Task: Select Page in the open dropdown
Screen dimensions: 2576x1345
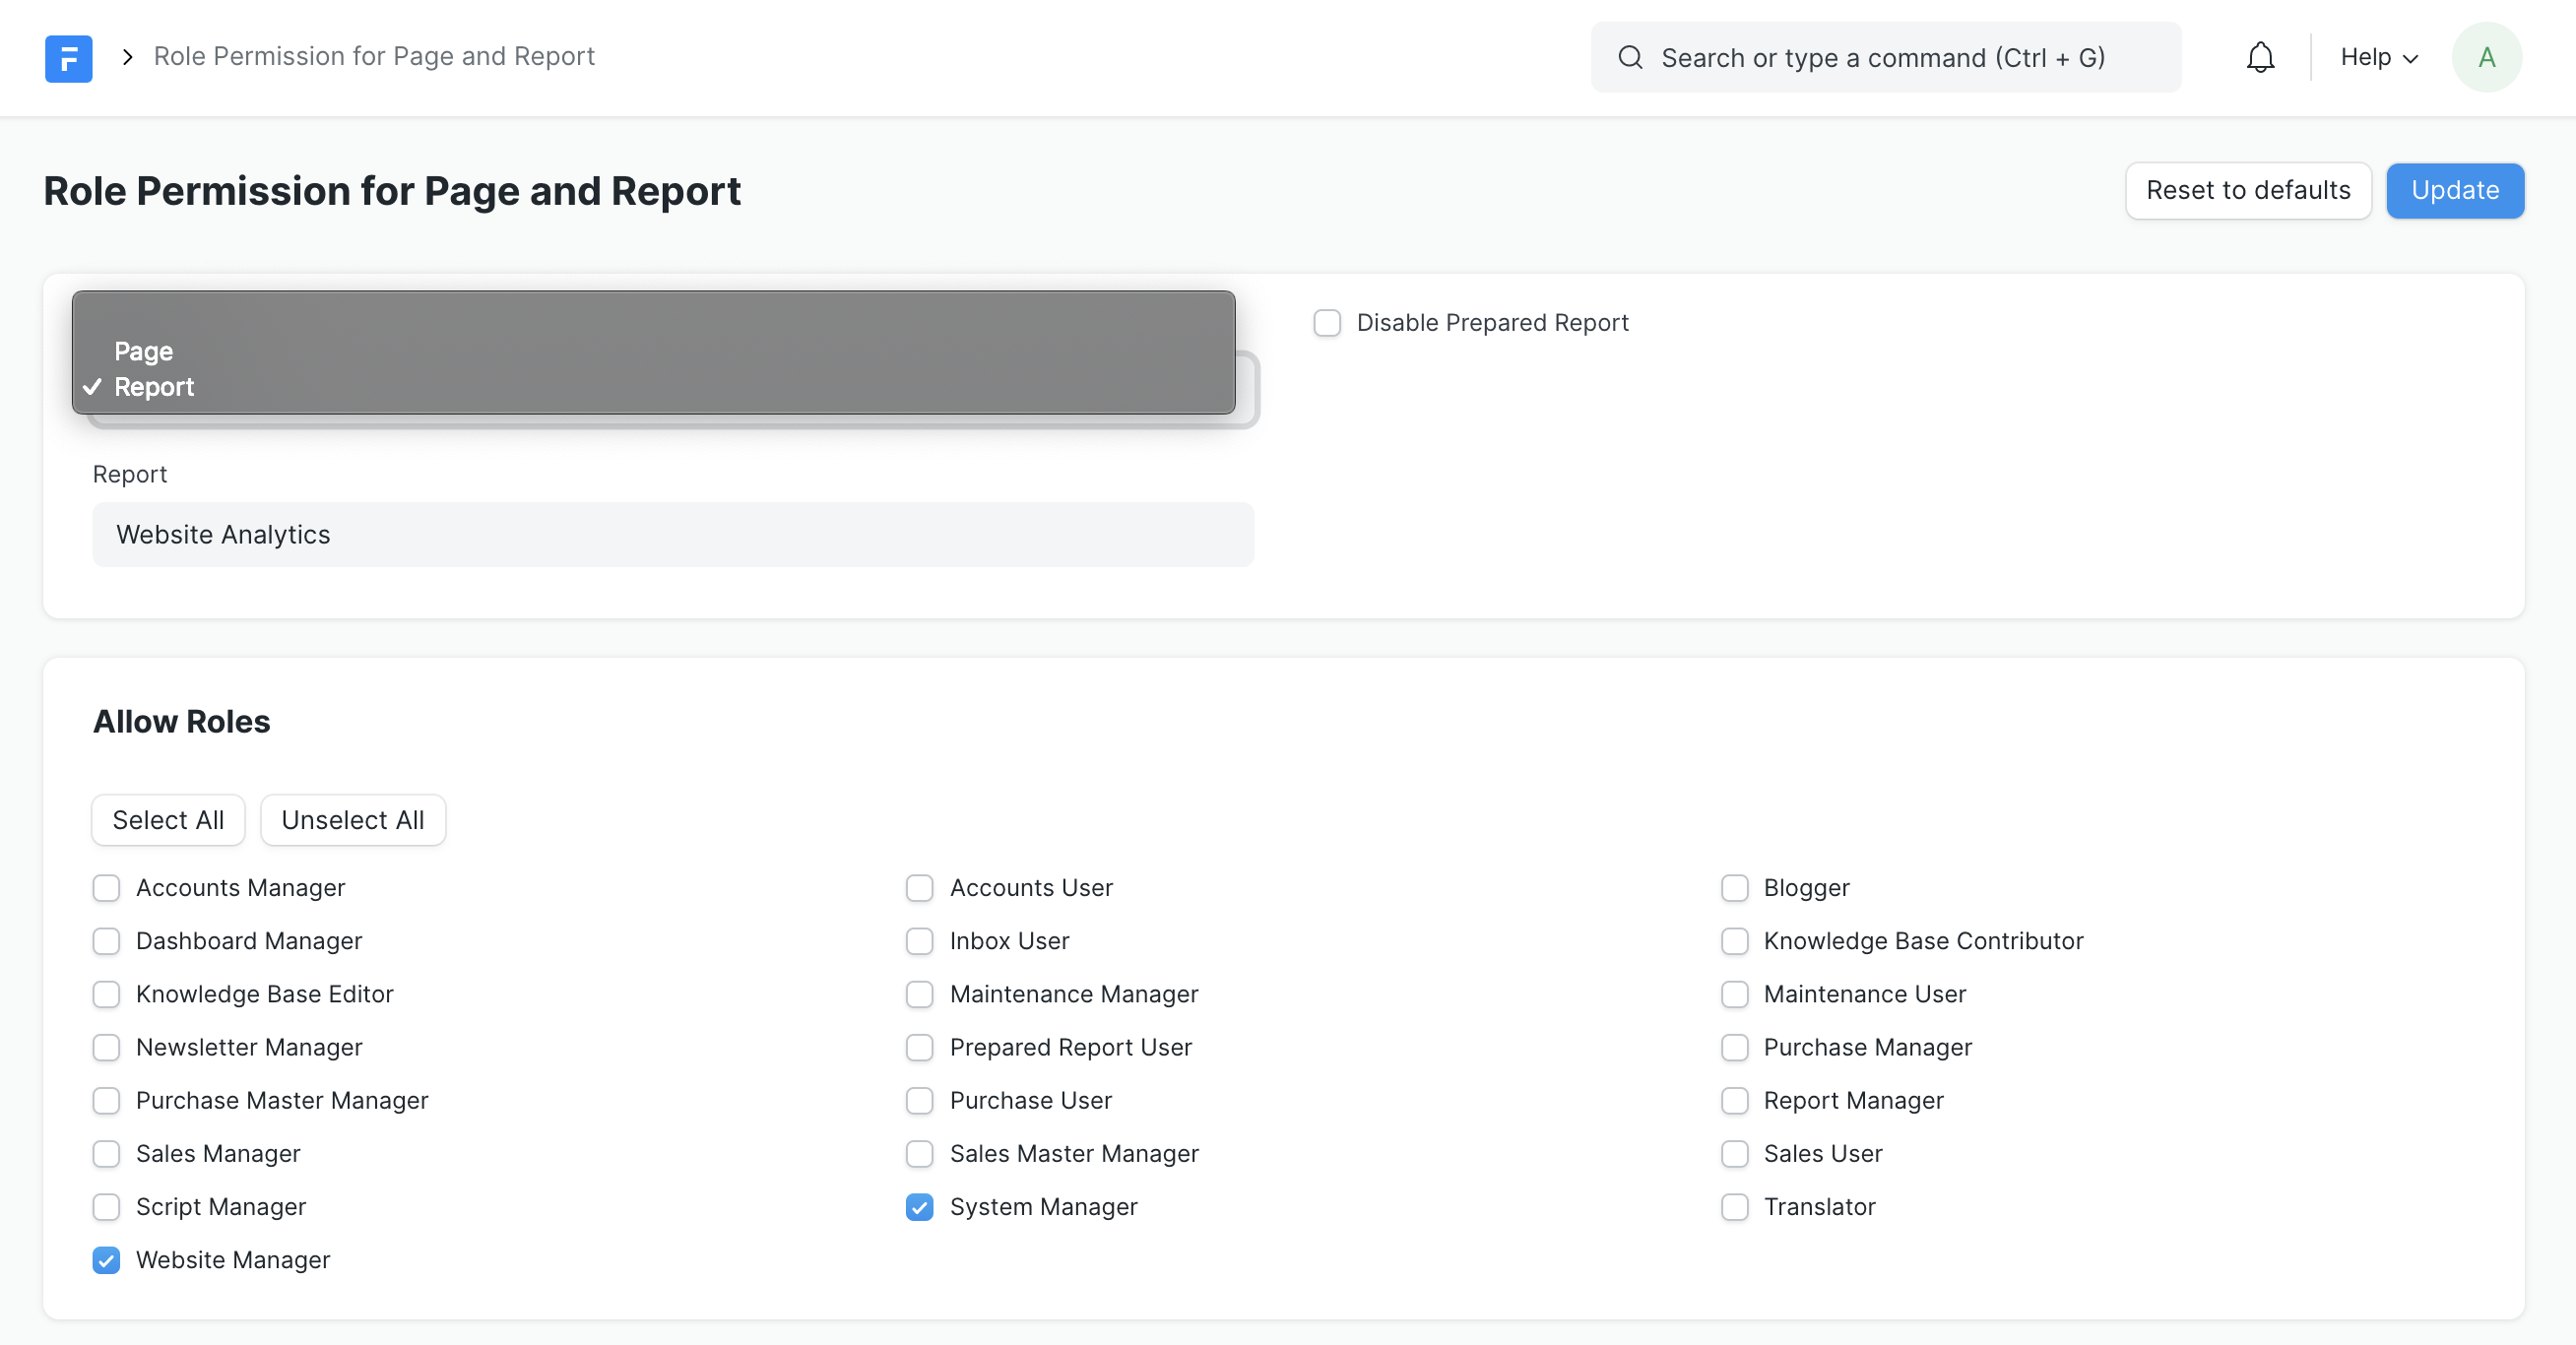Action: pyautogui.click(x=143, y=351)
